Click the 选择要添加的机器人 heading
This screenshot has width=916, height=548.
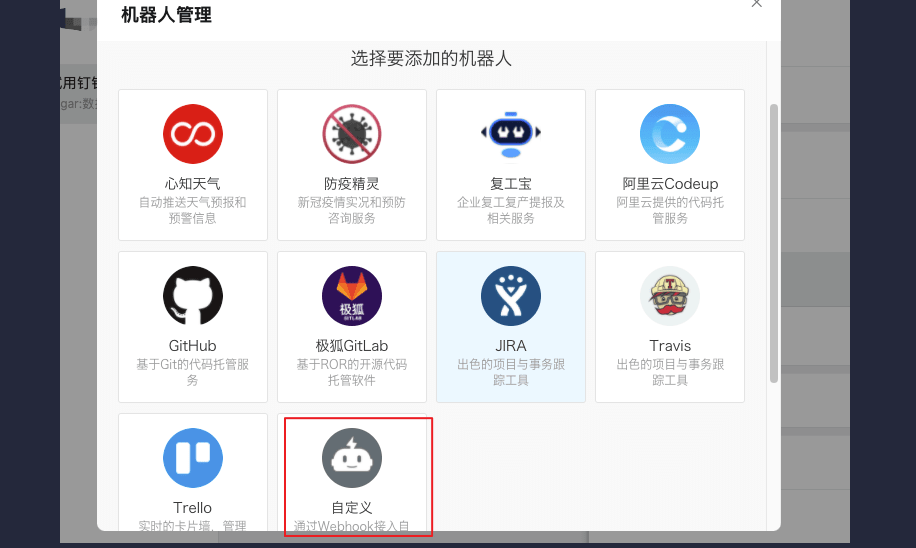coord(431,58)
